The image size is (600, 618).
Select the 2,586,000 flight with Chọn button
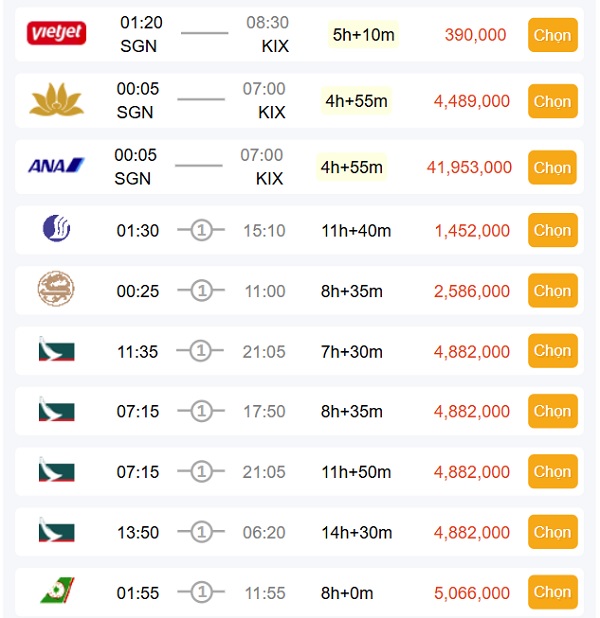pyautogui.click(x=552, y=291)
